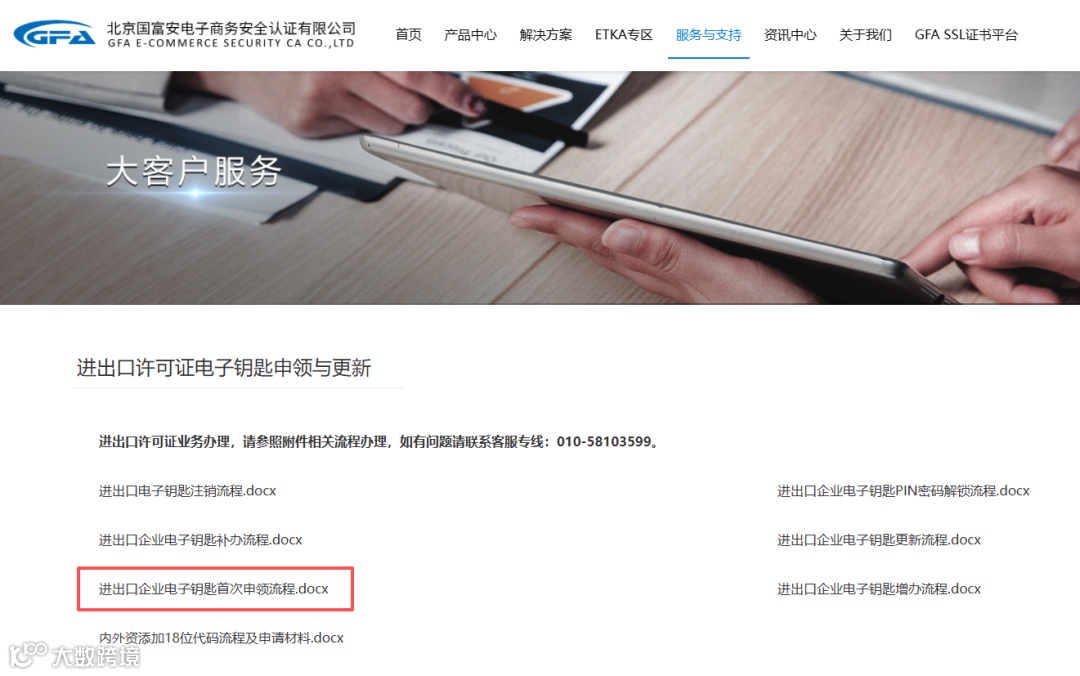Open the 产品中心 menu
This screenshot has width=1080, height=676.
470,34
